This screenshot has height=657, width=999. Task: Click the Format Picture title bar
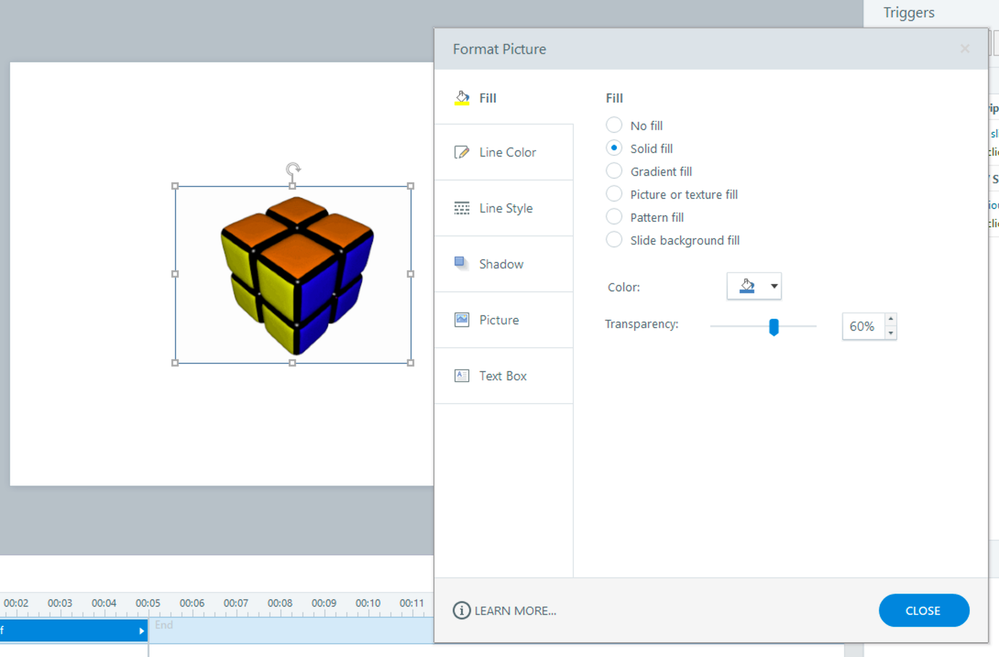pyautogui.click(x=711, y=49)
